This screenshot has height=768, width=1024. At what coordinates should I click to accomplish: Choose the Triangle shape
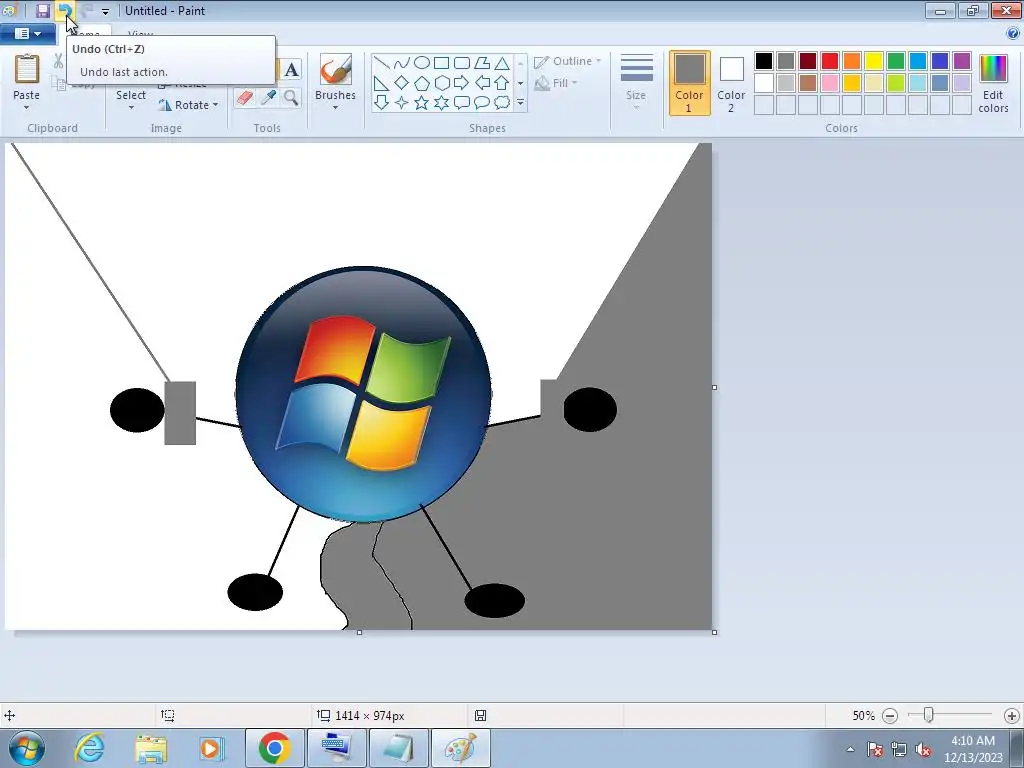point(502,63)
